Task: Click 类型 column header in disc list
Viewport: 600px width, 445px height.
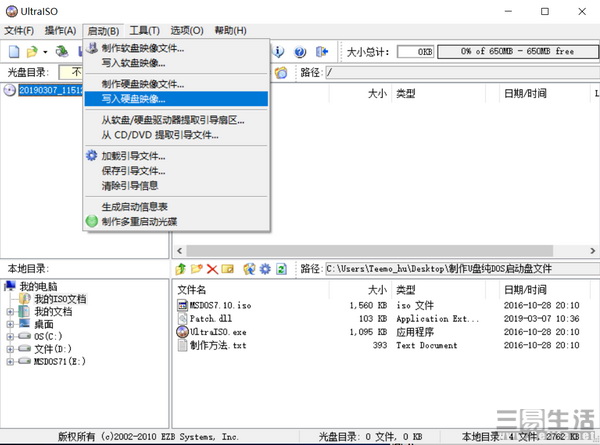Action: tap(406, 93)
